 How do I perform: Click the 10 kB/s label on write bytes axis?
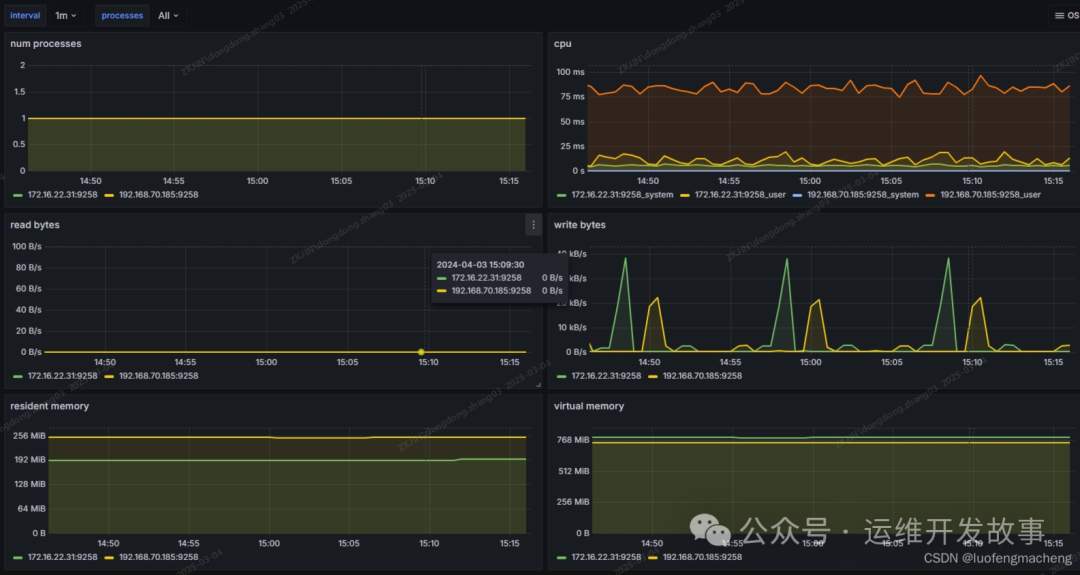point(572,327)
